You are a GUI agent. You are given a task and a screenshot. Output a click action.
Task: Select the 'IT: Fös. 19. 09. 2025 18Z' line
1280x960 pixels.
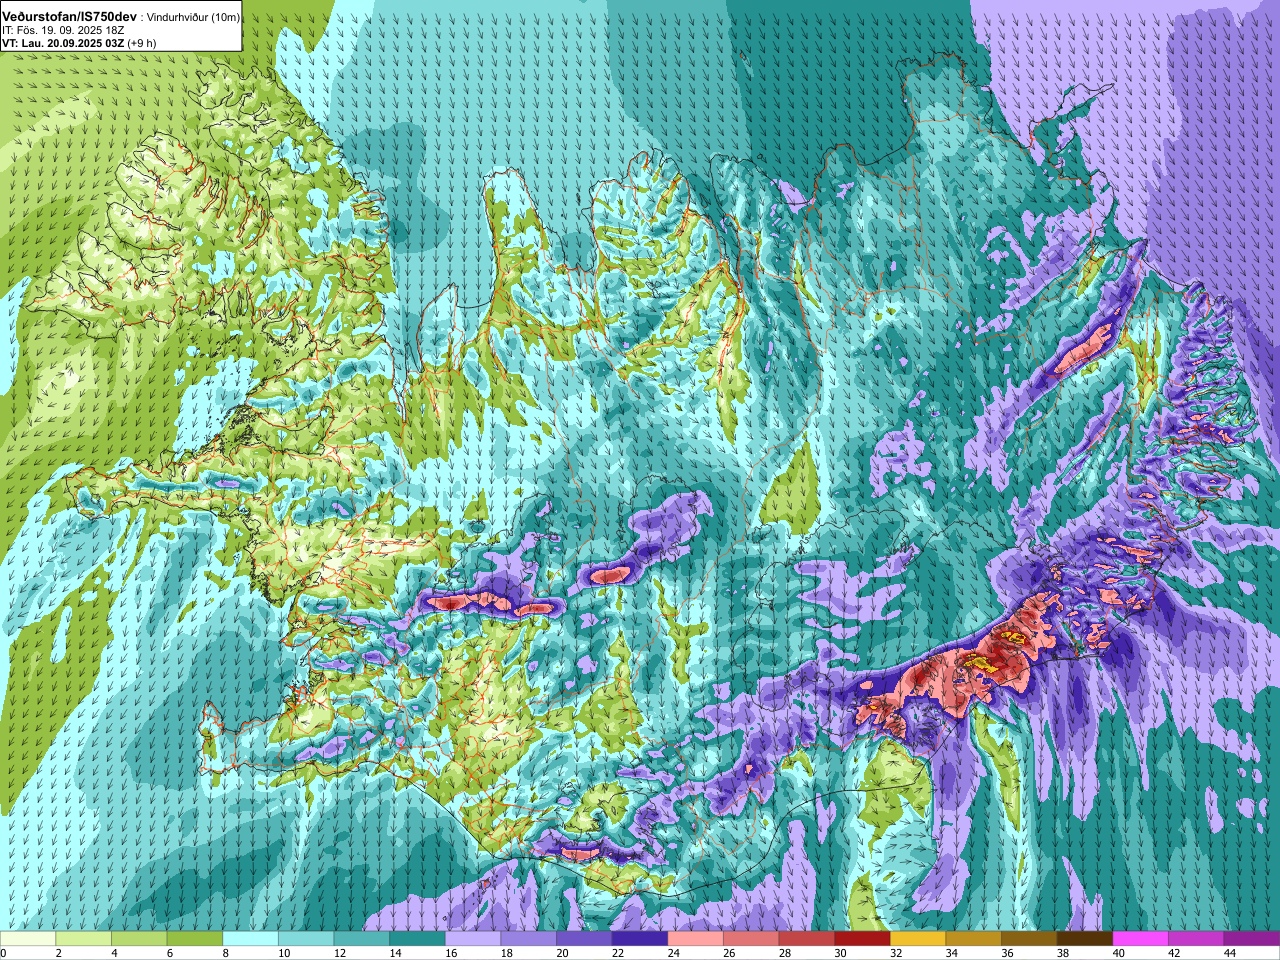63,30
